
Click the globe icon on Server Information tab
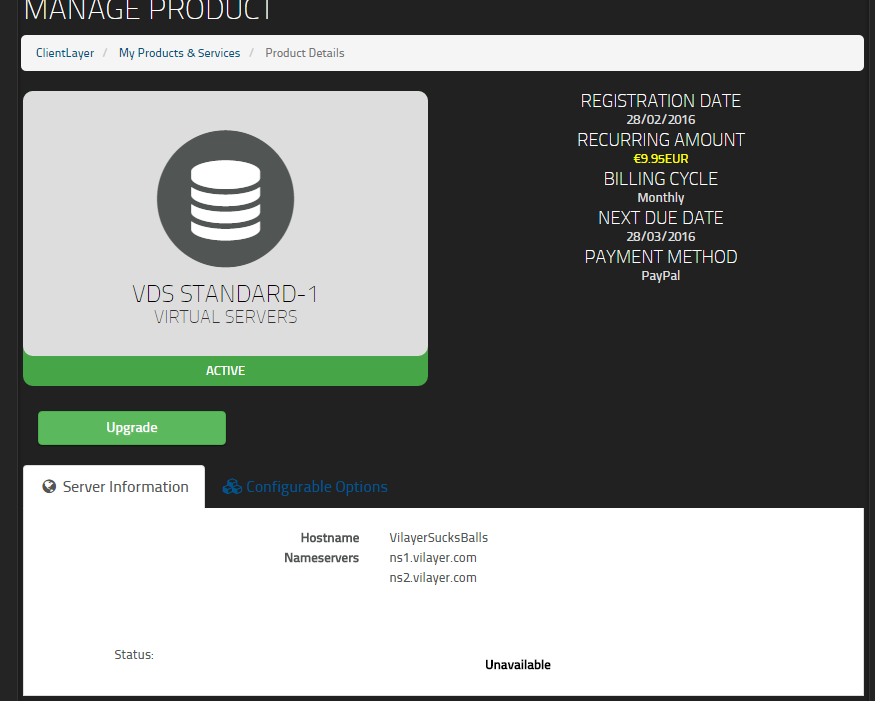[49, 487]
